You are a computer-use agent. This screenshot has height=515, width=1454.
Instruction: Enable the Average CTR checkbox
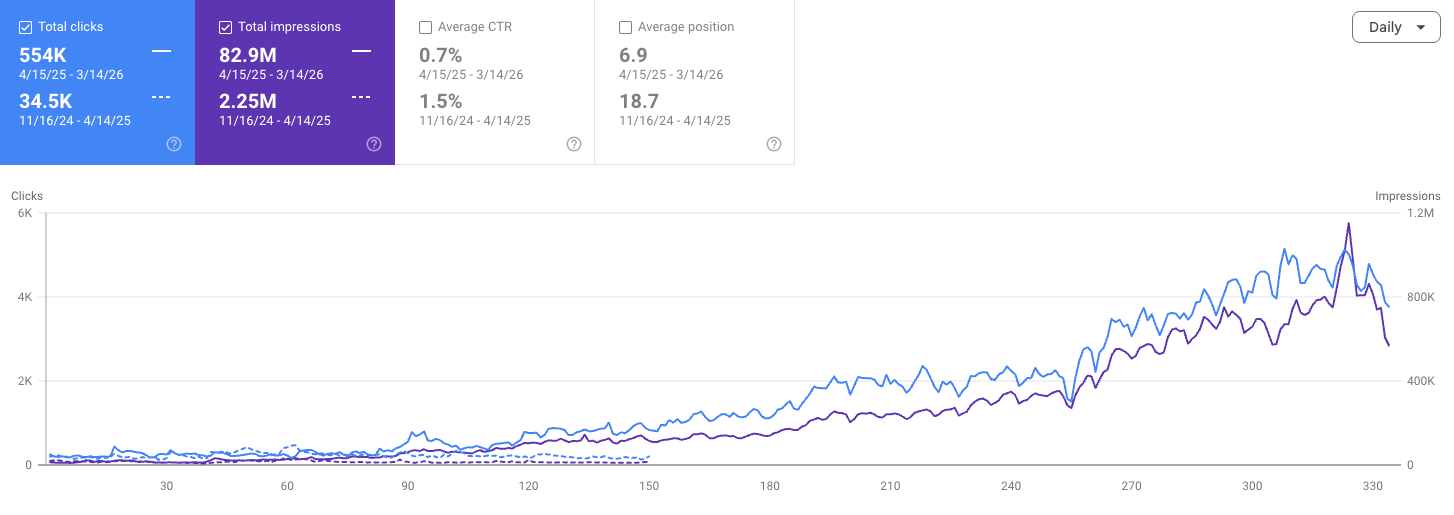pos(426,27)
